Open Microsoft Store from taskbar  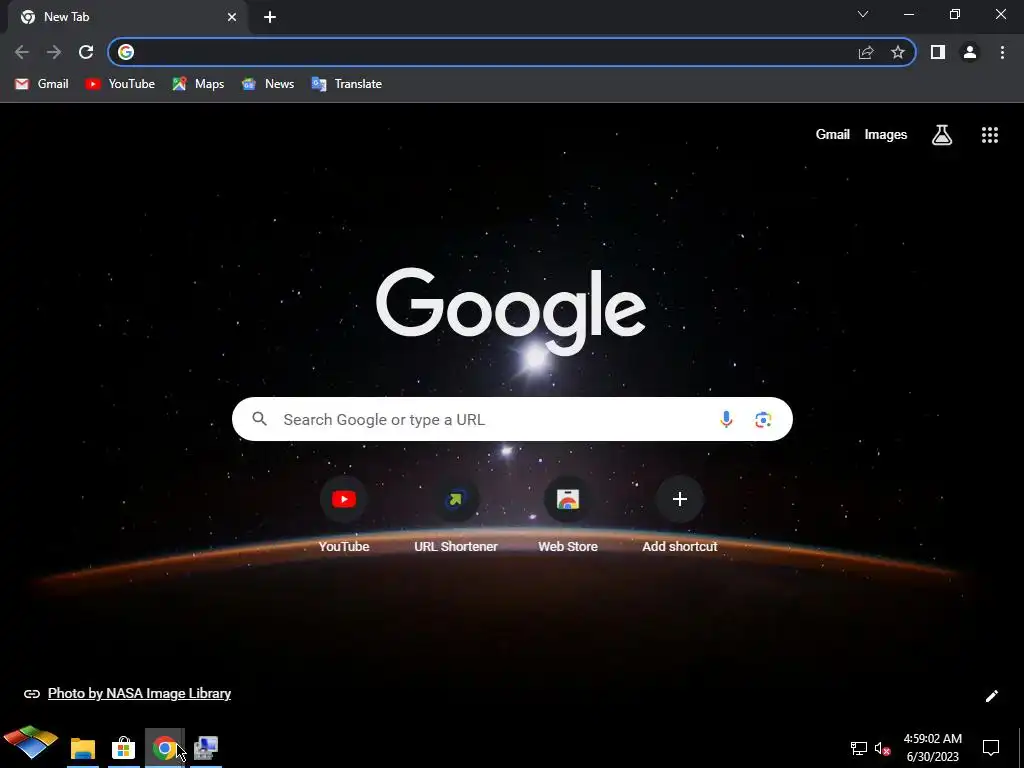123,748
